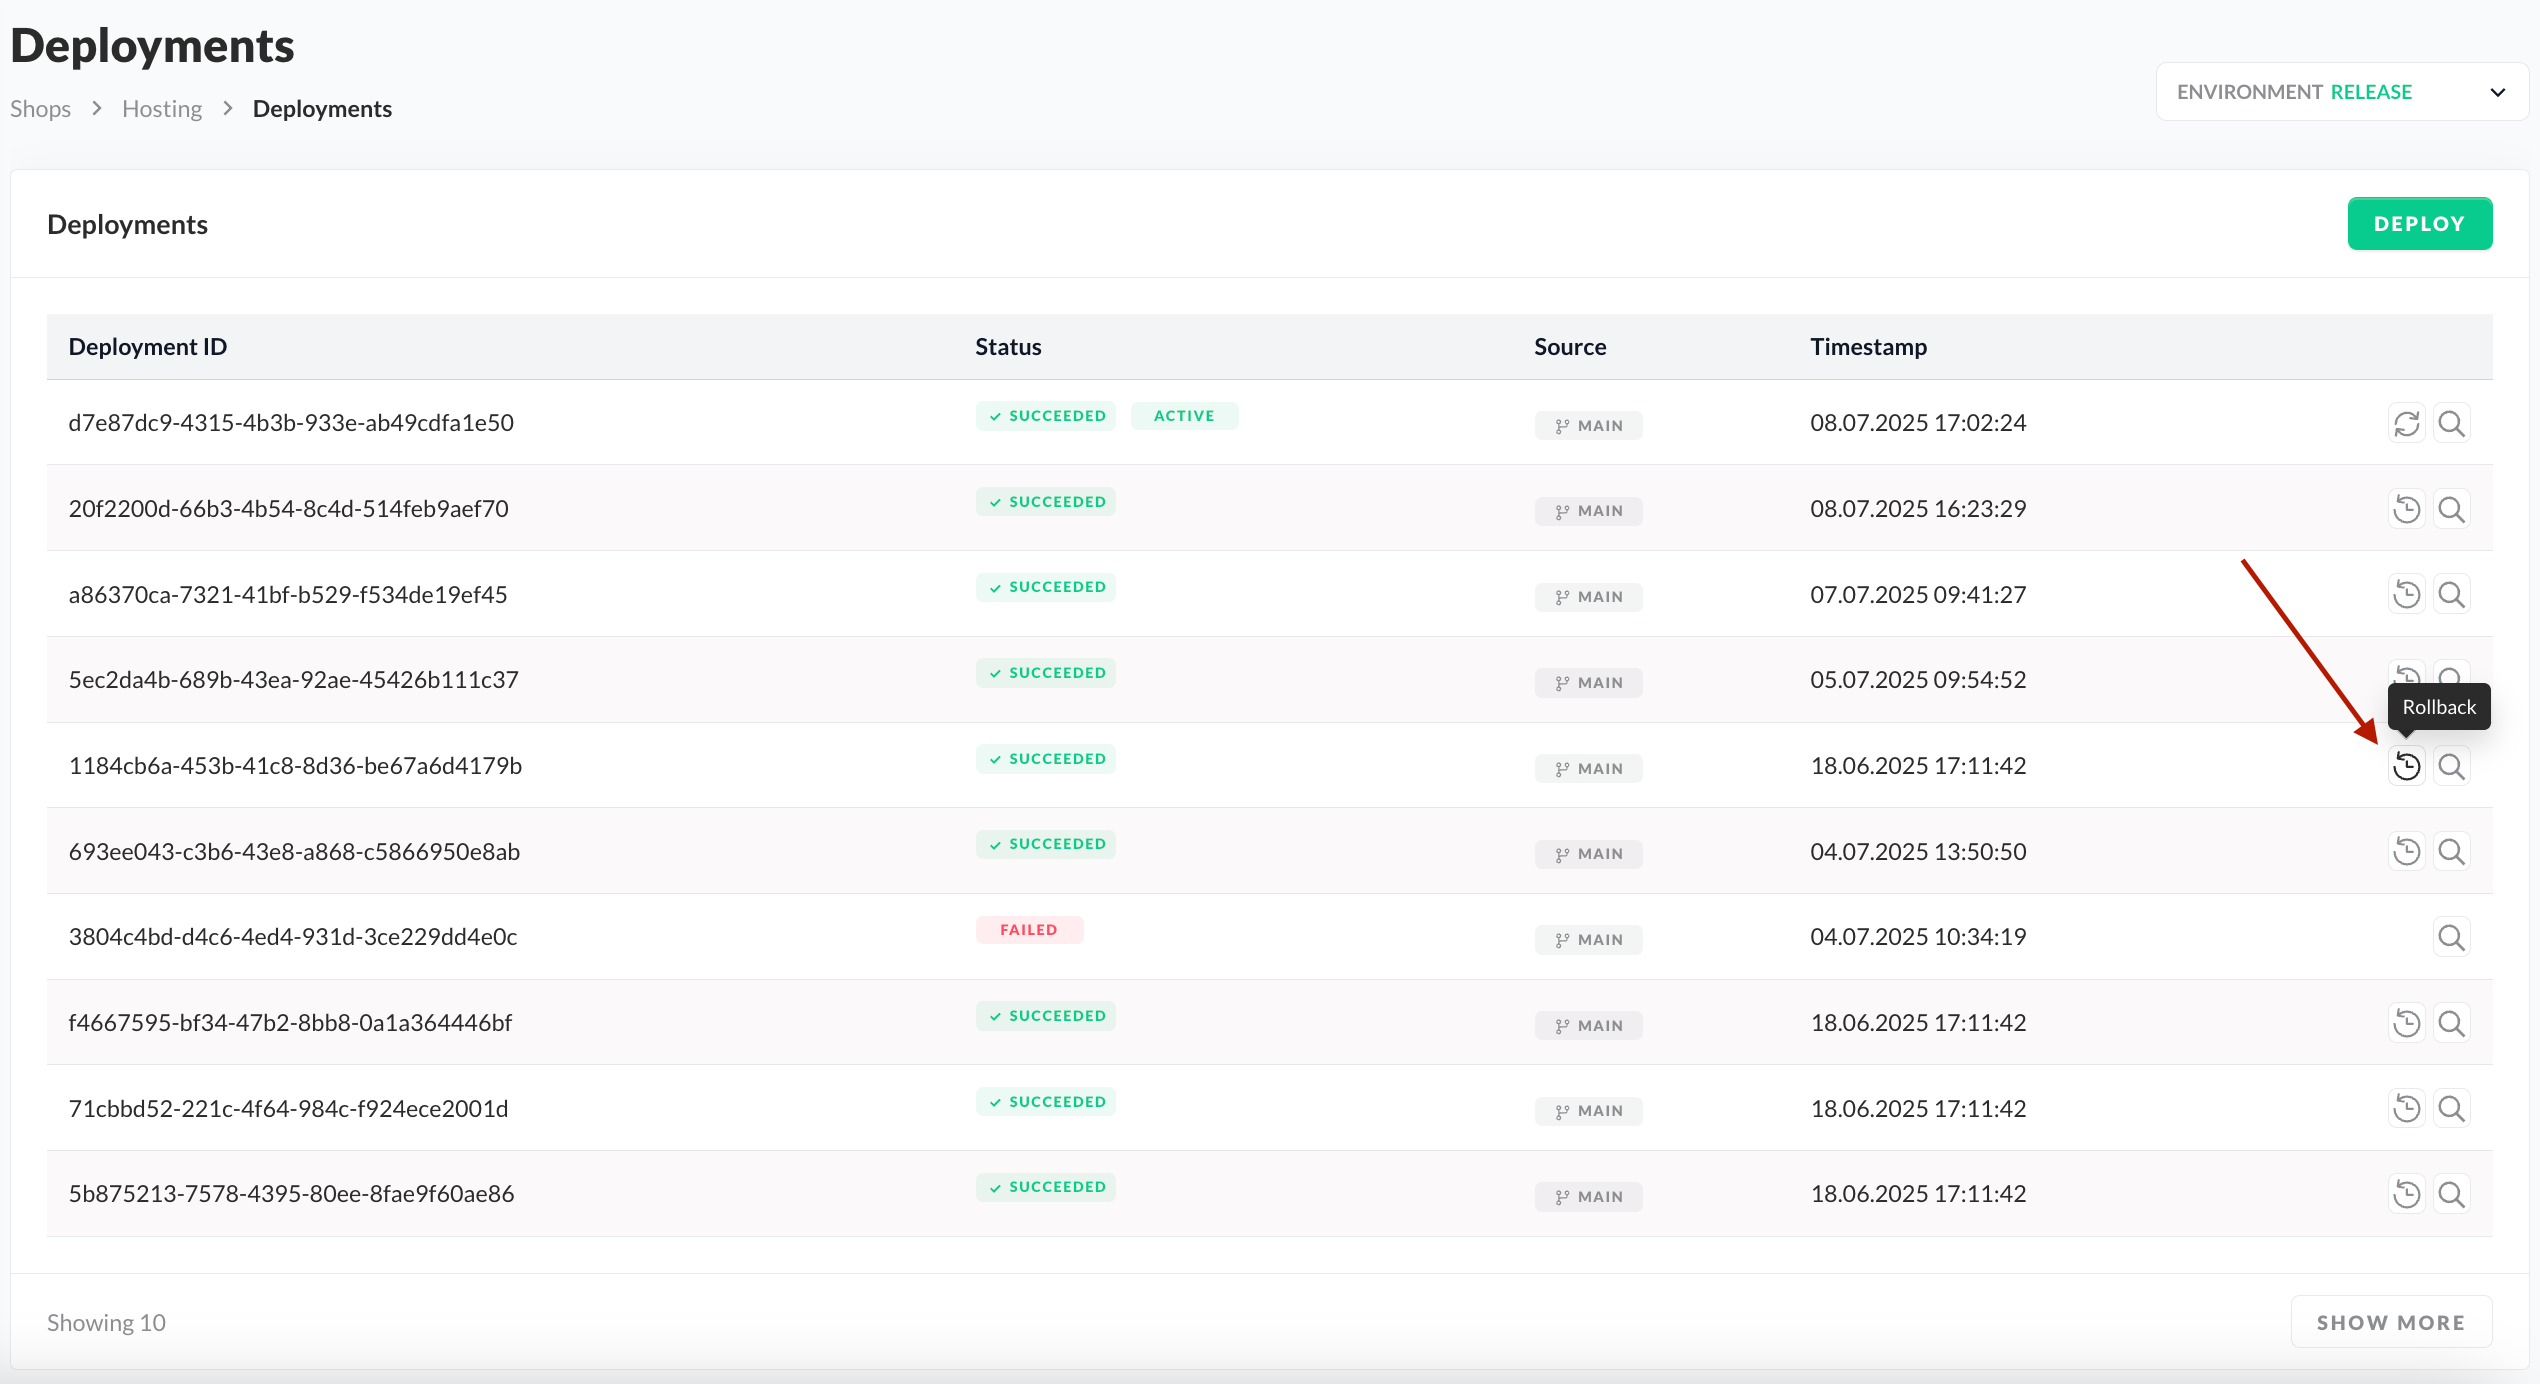Click redeploy icon for active deployment d7e87dc9
This screenshot has height=1384, width=2540.
tap(2406, 423)
